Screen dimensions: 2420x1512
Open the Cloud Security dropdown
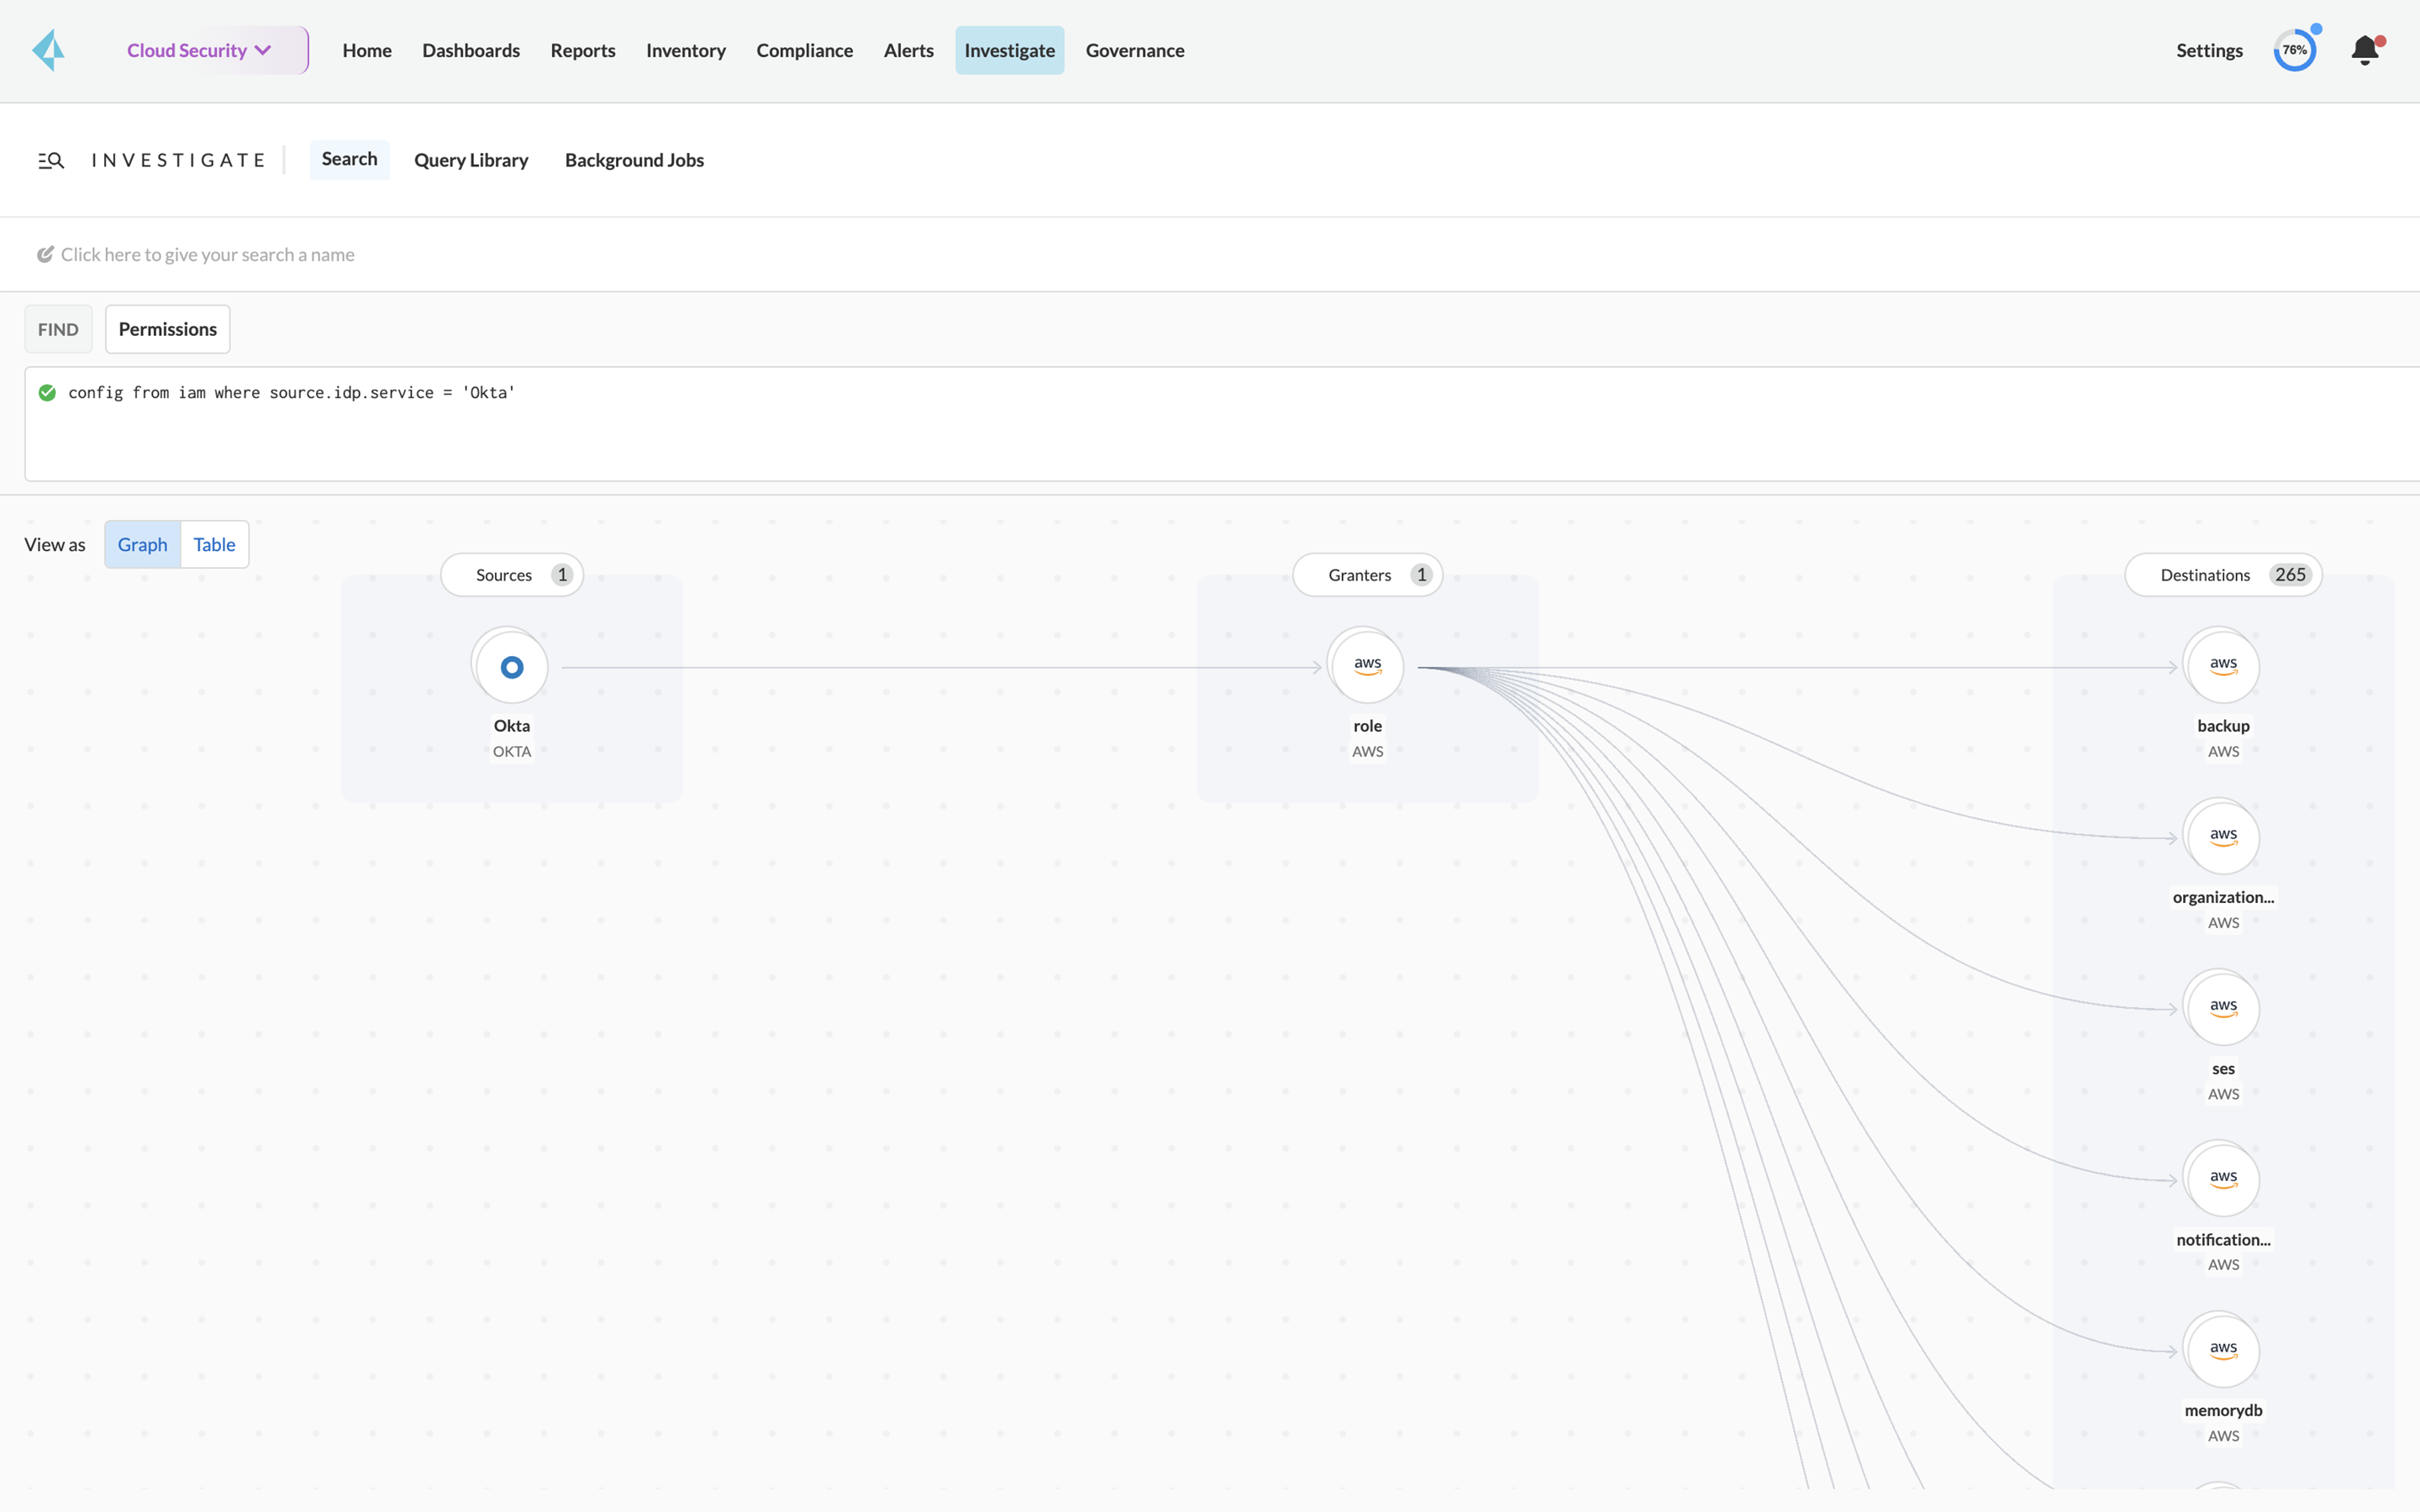coord(199,49)
